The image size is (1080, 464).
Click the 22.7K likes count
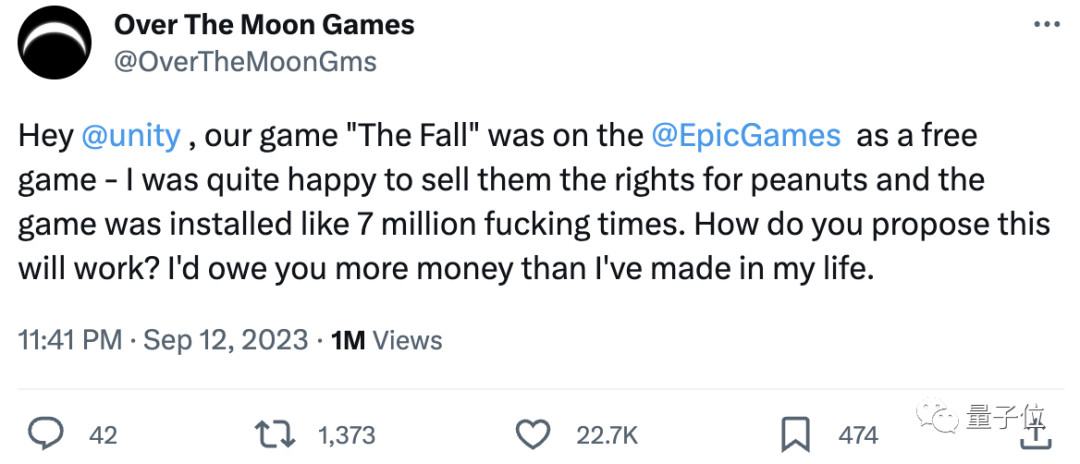point(607,435)
